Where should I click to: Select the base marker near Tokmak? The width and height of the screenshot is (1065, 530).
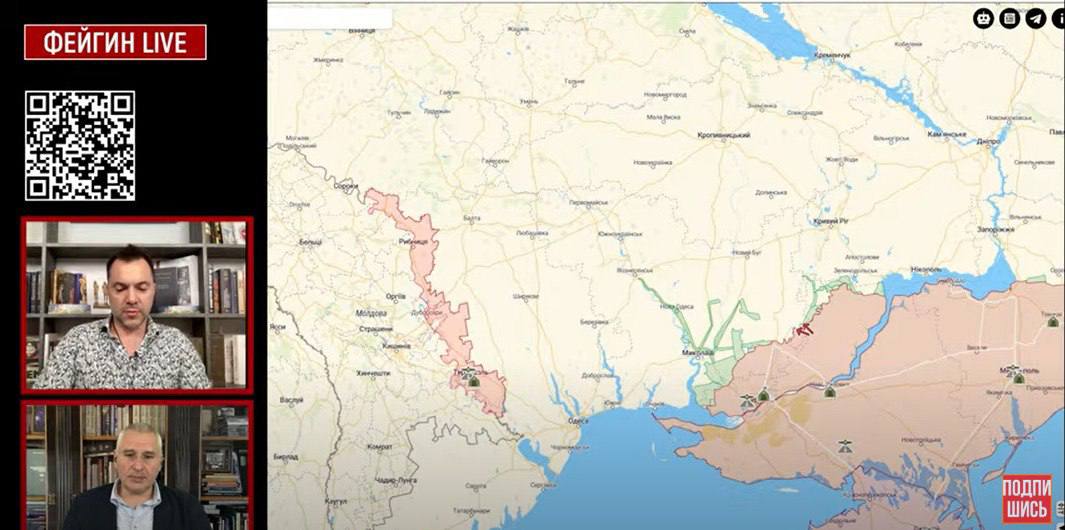1052,321
